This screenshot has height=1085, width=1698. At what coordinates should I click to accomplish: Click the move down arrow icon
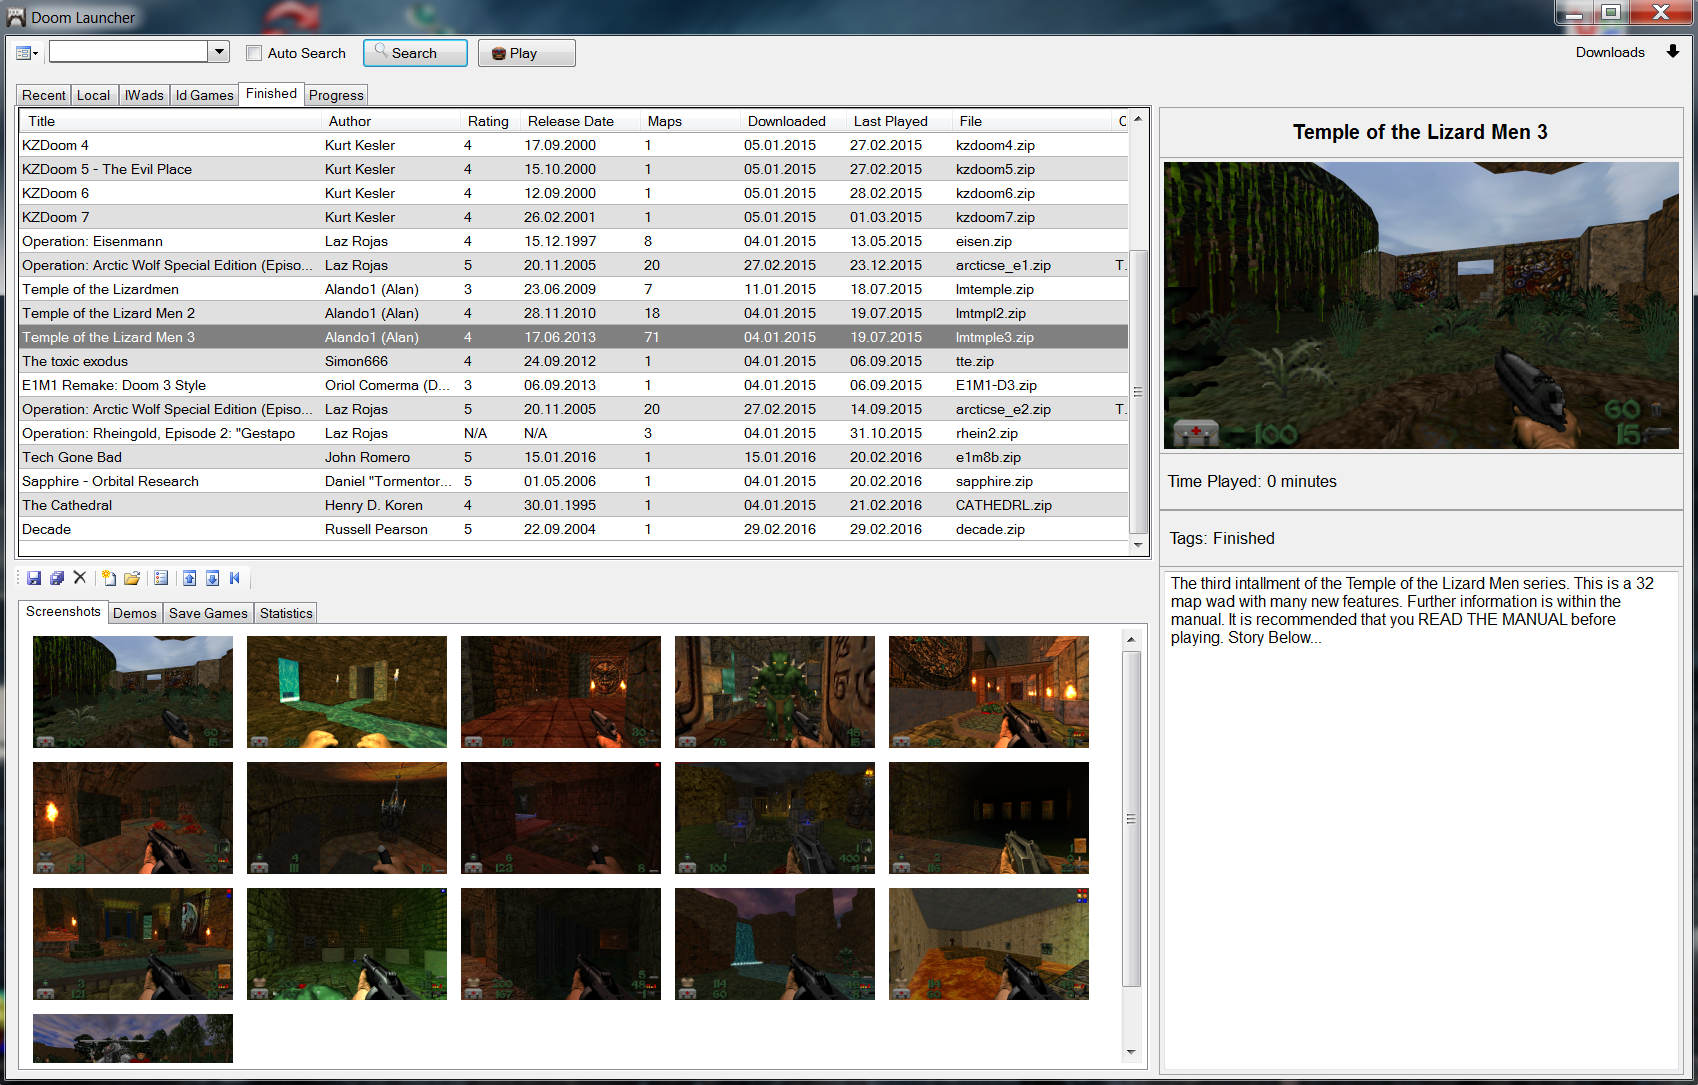pyautogui.click(x=212, y=578)
